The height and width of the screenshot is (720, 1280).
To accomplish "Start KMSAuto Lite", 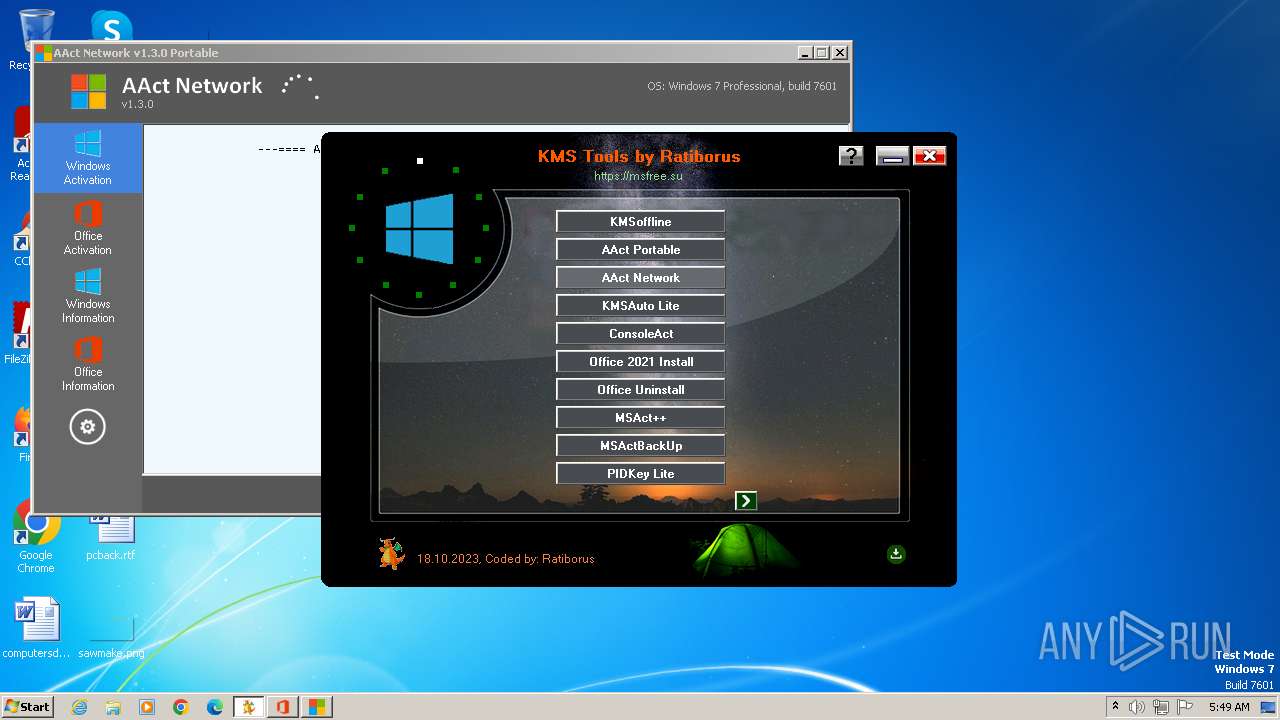I will (640, 306).
